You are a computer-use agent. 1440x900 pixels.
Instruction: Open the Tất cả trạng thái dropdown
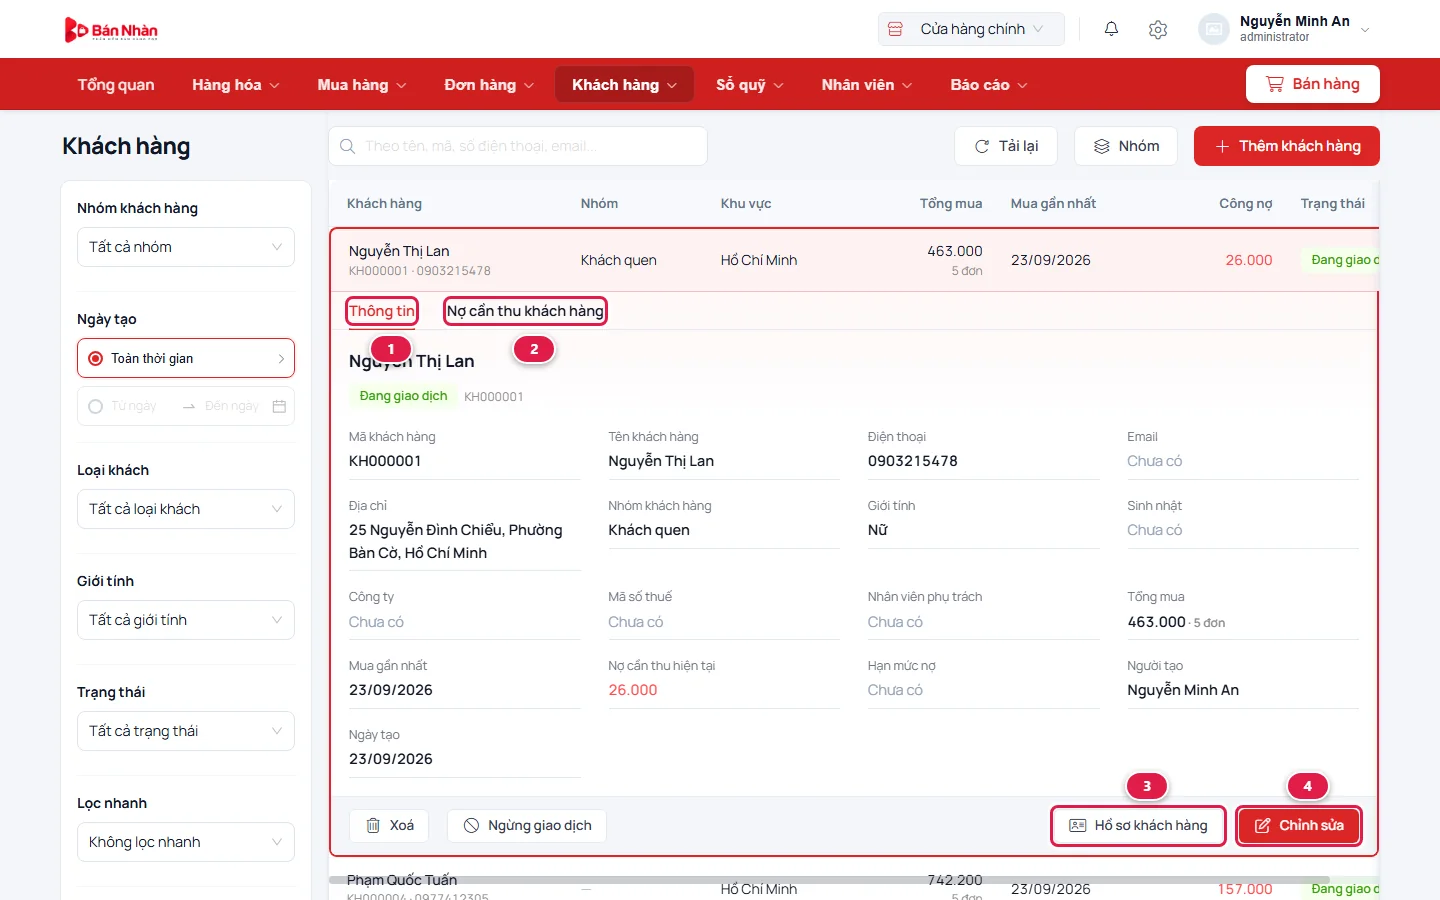[x=186, y=731]
